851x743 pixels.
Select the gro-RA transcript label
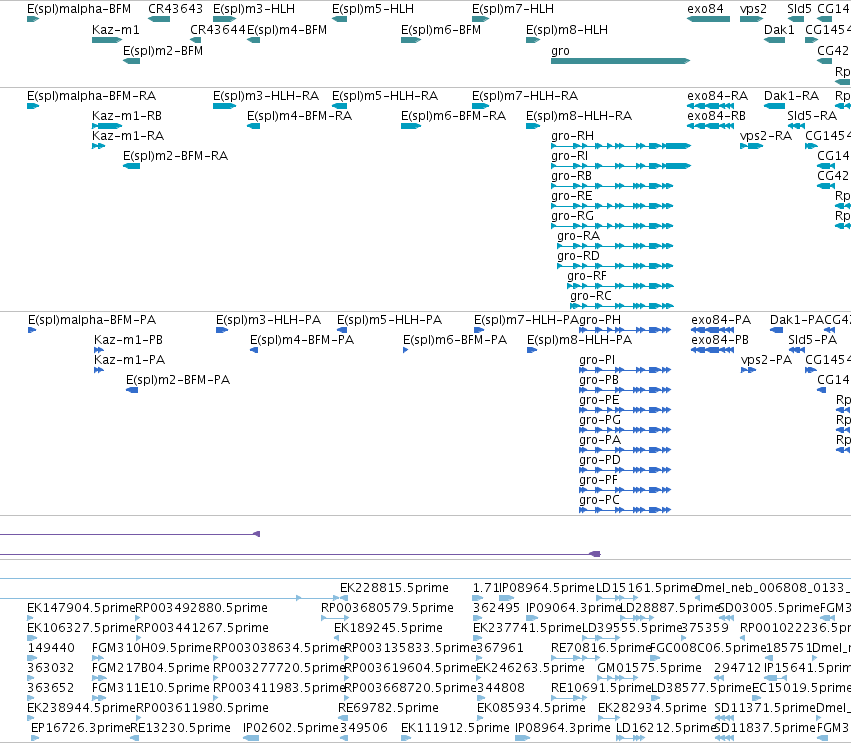(579, 236)
